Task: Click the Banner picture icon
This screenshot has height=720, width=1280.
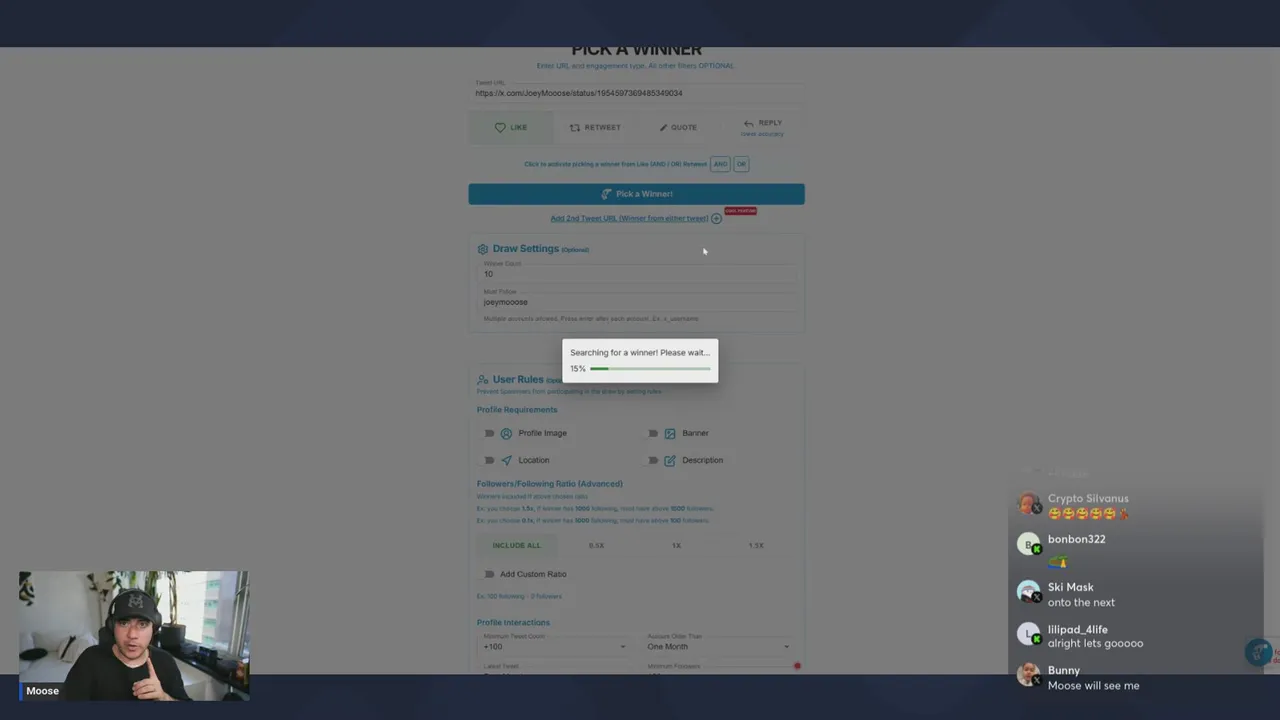Action: (x=670, y=433)
